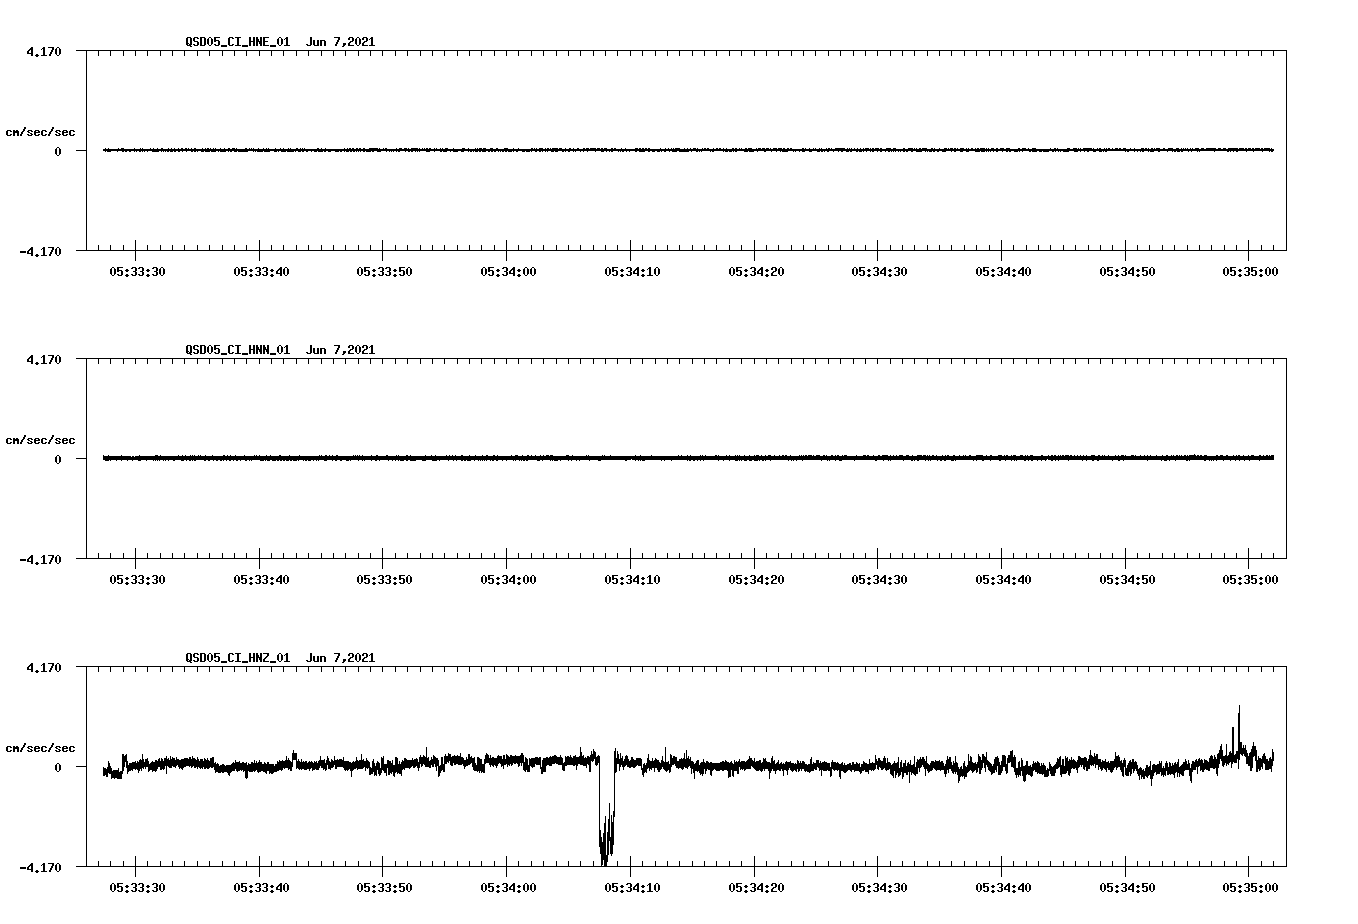1358x924 pixels.
Task: Click the -4.170 lower axis value of HNZ plot
Action: click(x=41, y=868)
